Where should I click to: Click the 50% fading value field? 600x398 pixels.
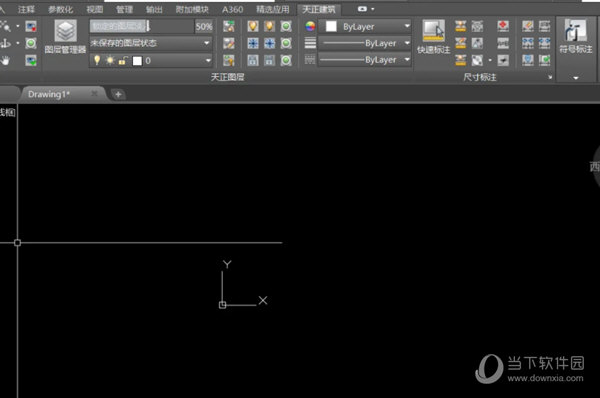click(x=204, y=26)
